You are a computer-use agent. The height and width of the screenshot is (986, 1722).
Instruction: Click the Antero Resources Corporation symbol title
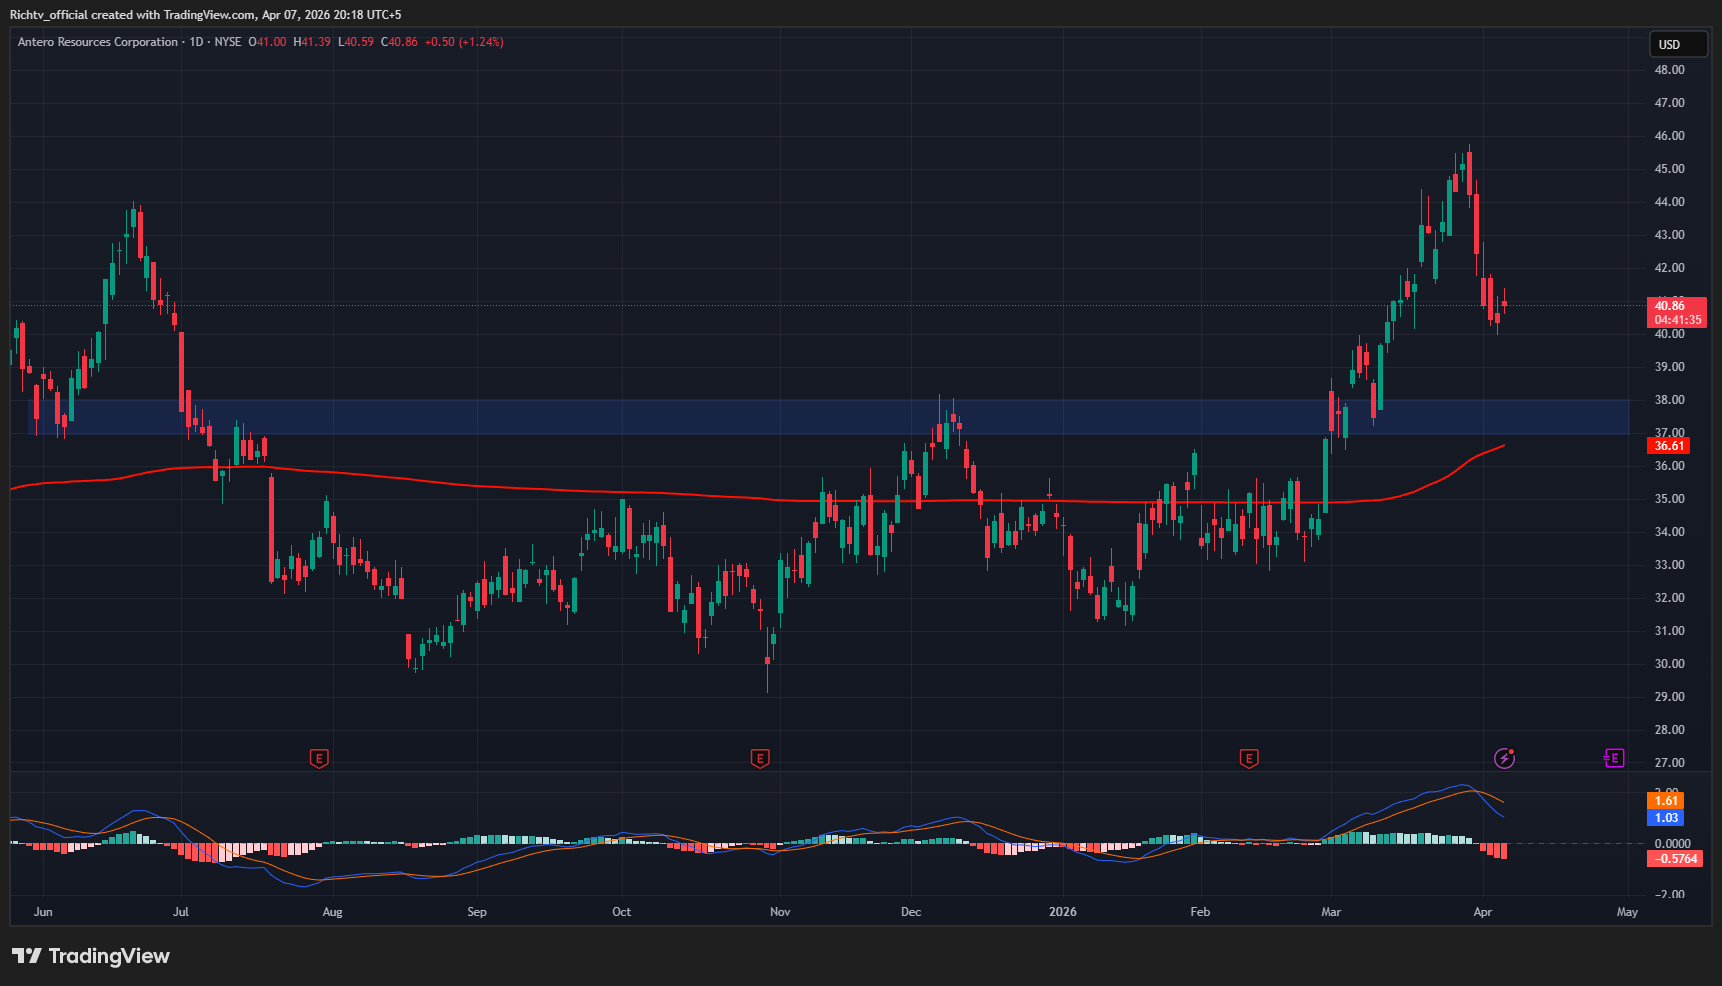[98, 42]
